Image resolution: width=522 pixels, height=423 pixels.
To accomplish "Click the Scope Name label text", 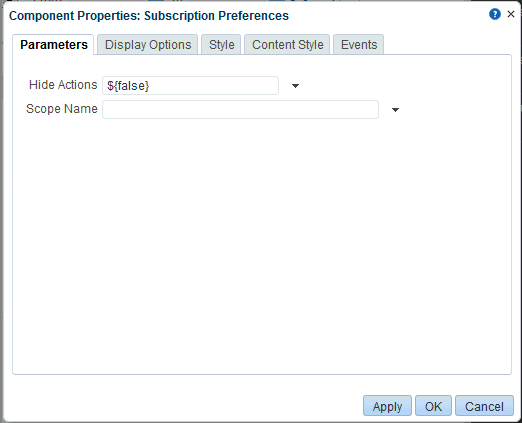I will pyautogui.click(x=62, y=109).
